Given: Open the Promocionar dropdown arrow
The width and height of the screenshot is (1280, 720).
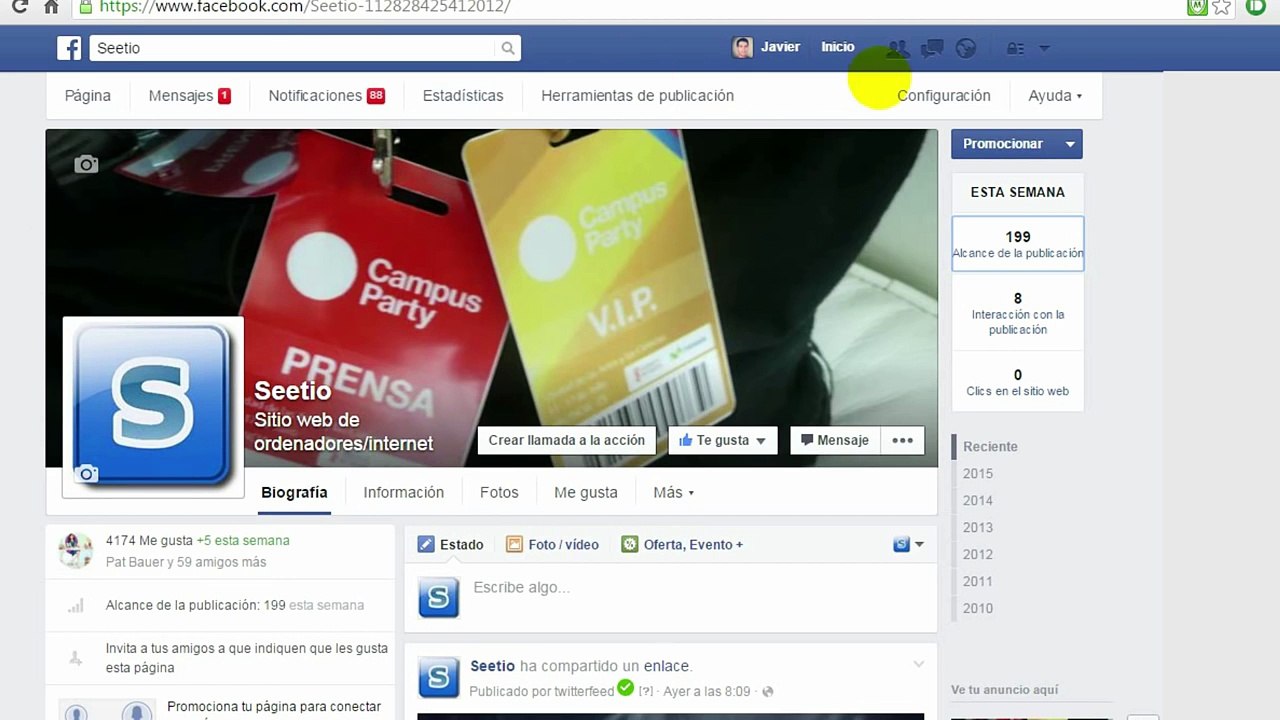Looking at the screenshot, I should coord(1069,144).
